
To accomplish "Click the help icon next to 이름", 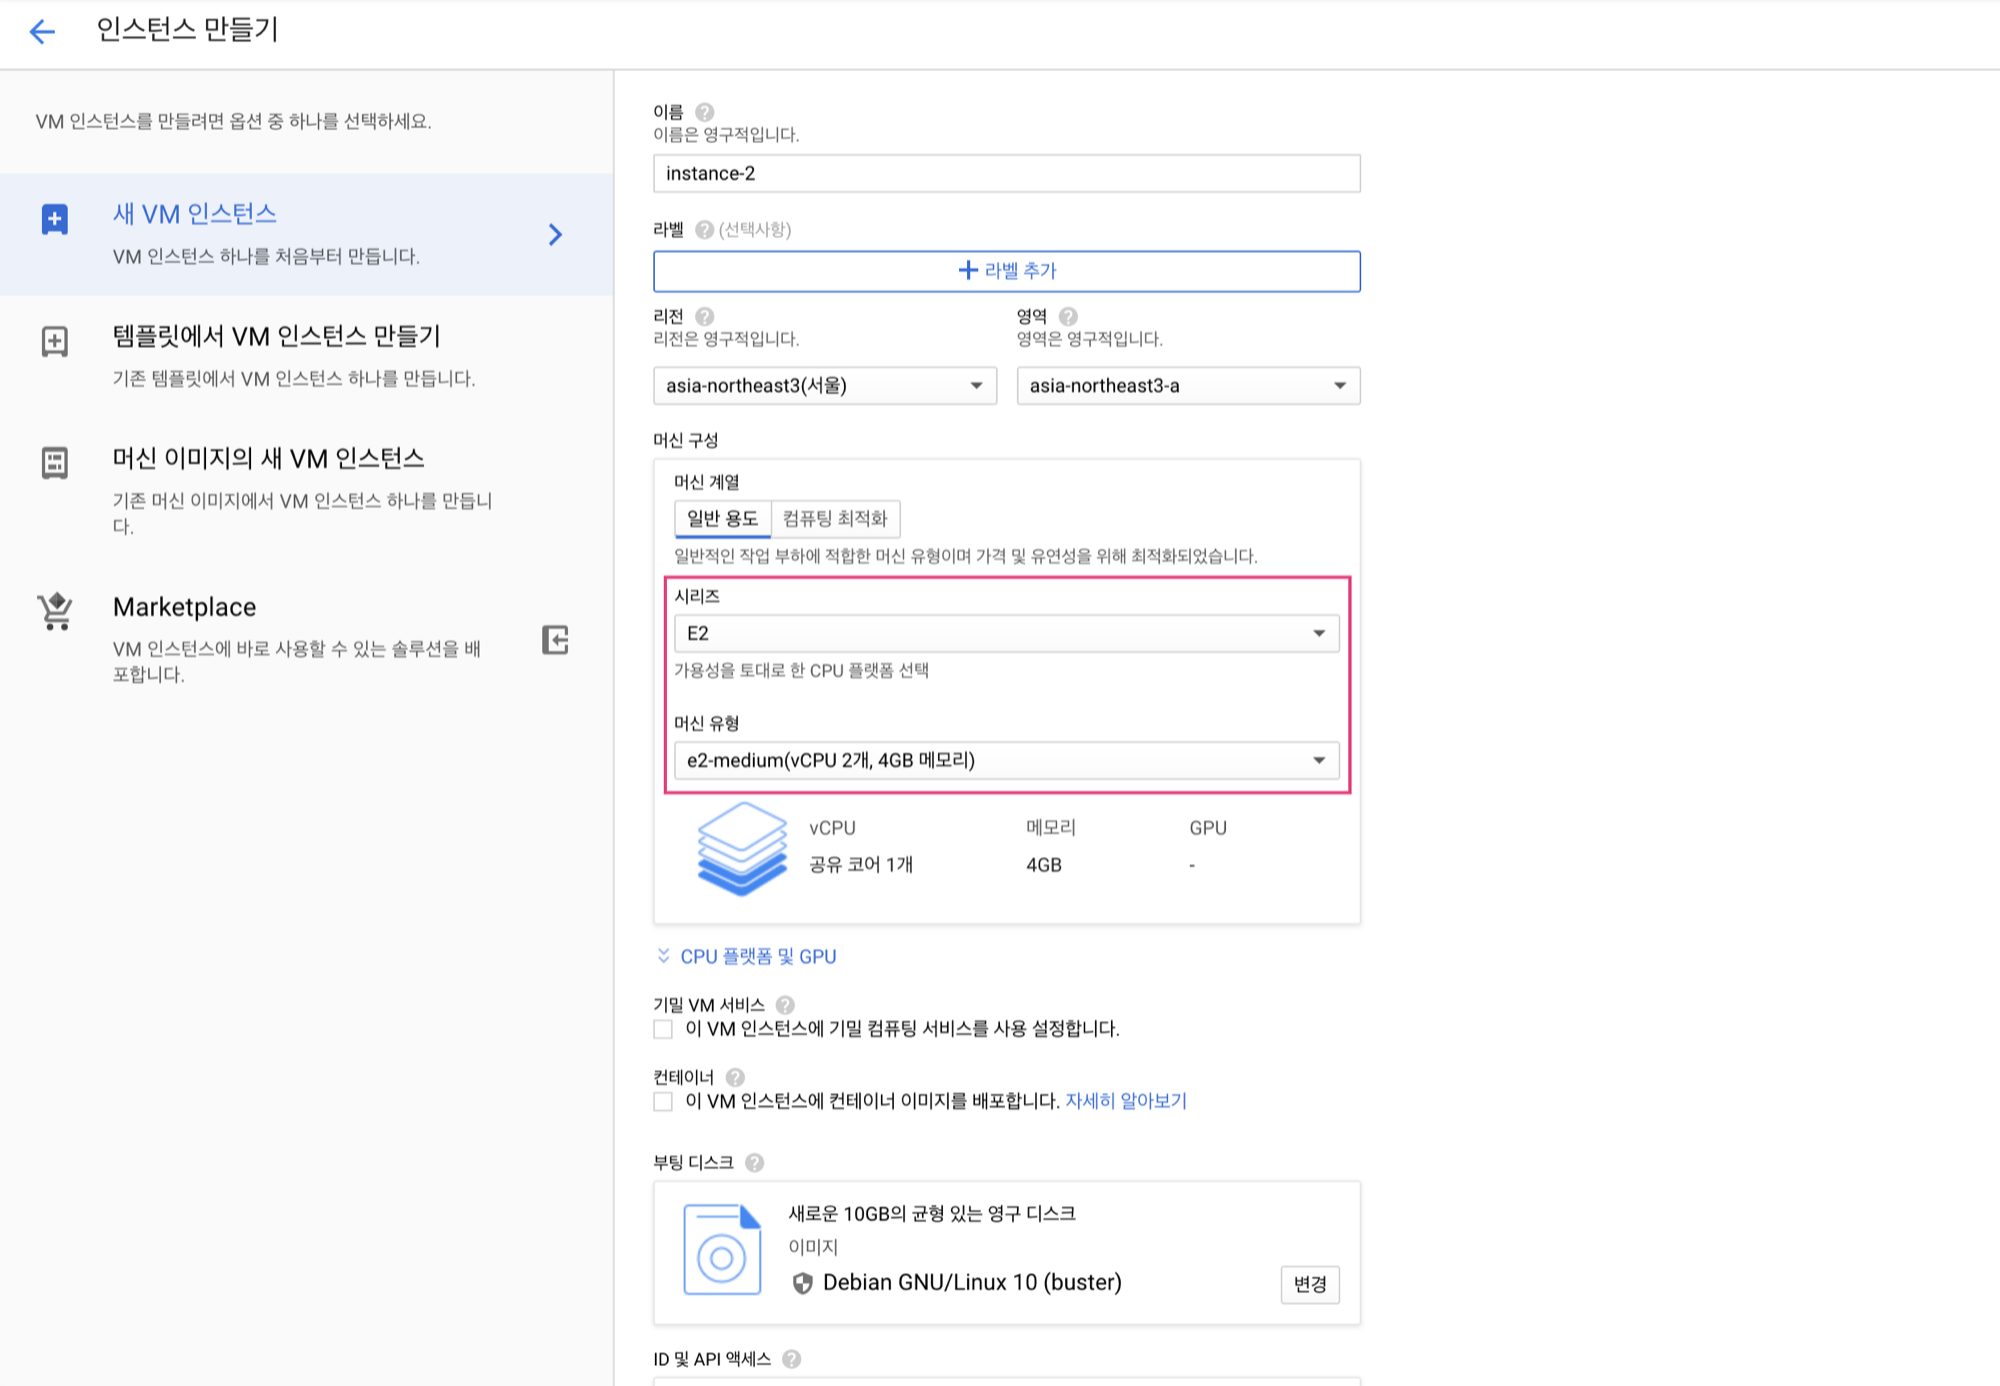I will pos(704,112).
